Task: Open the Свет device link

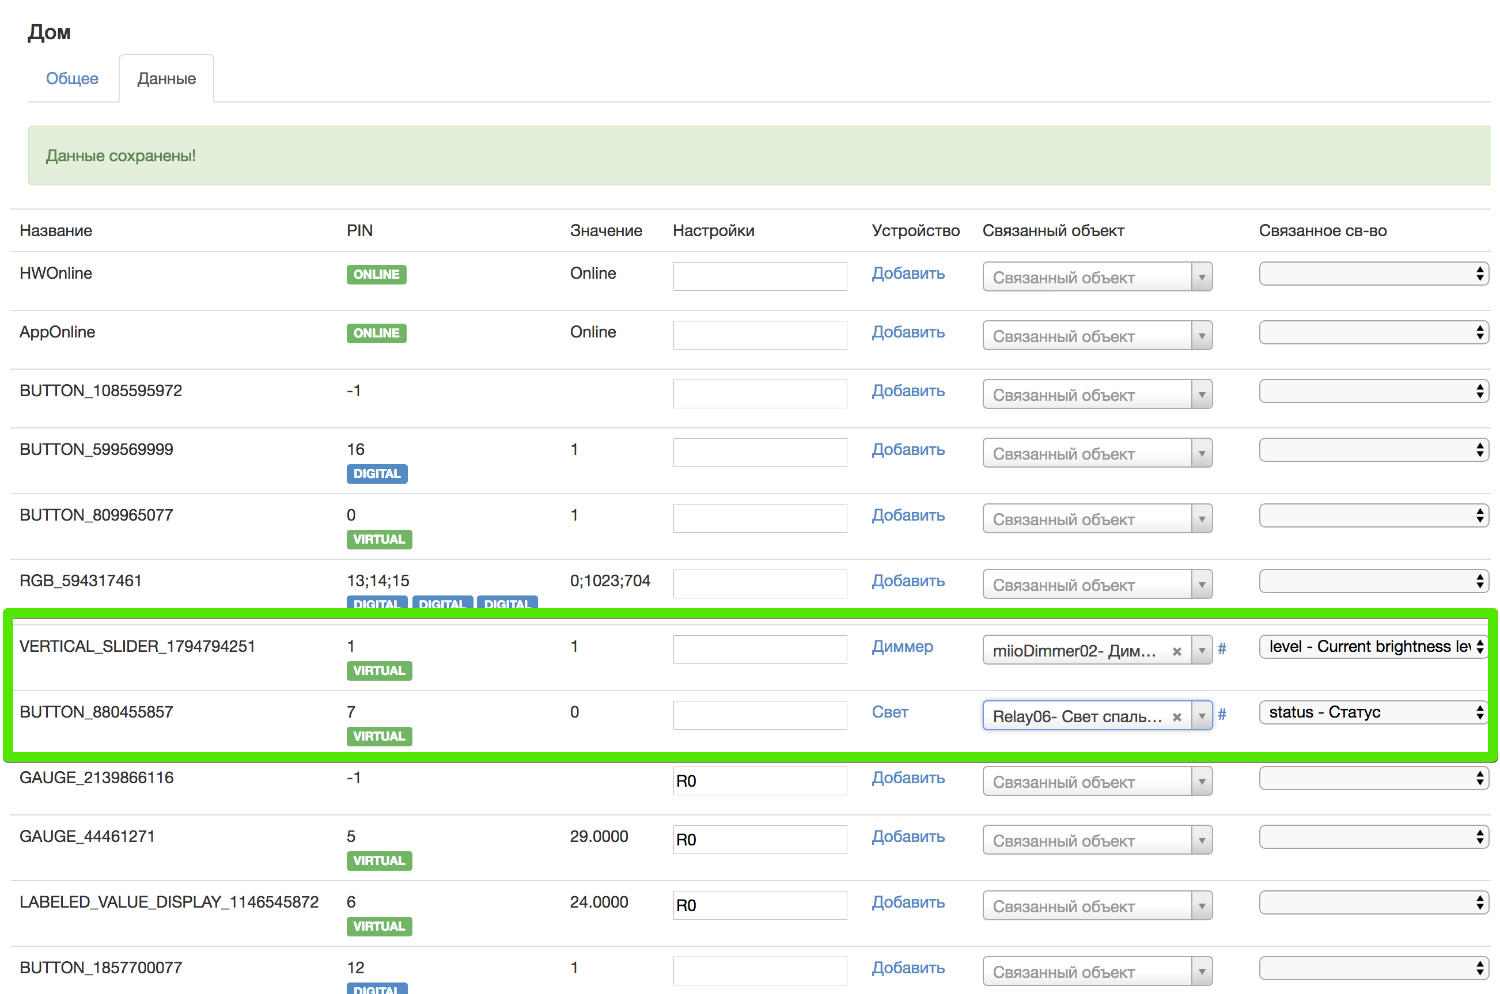Action: click(x=890, y=713)
